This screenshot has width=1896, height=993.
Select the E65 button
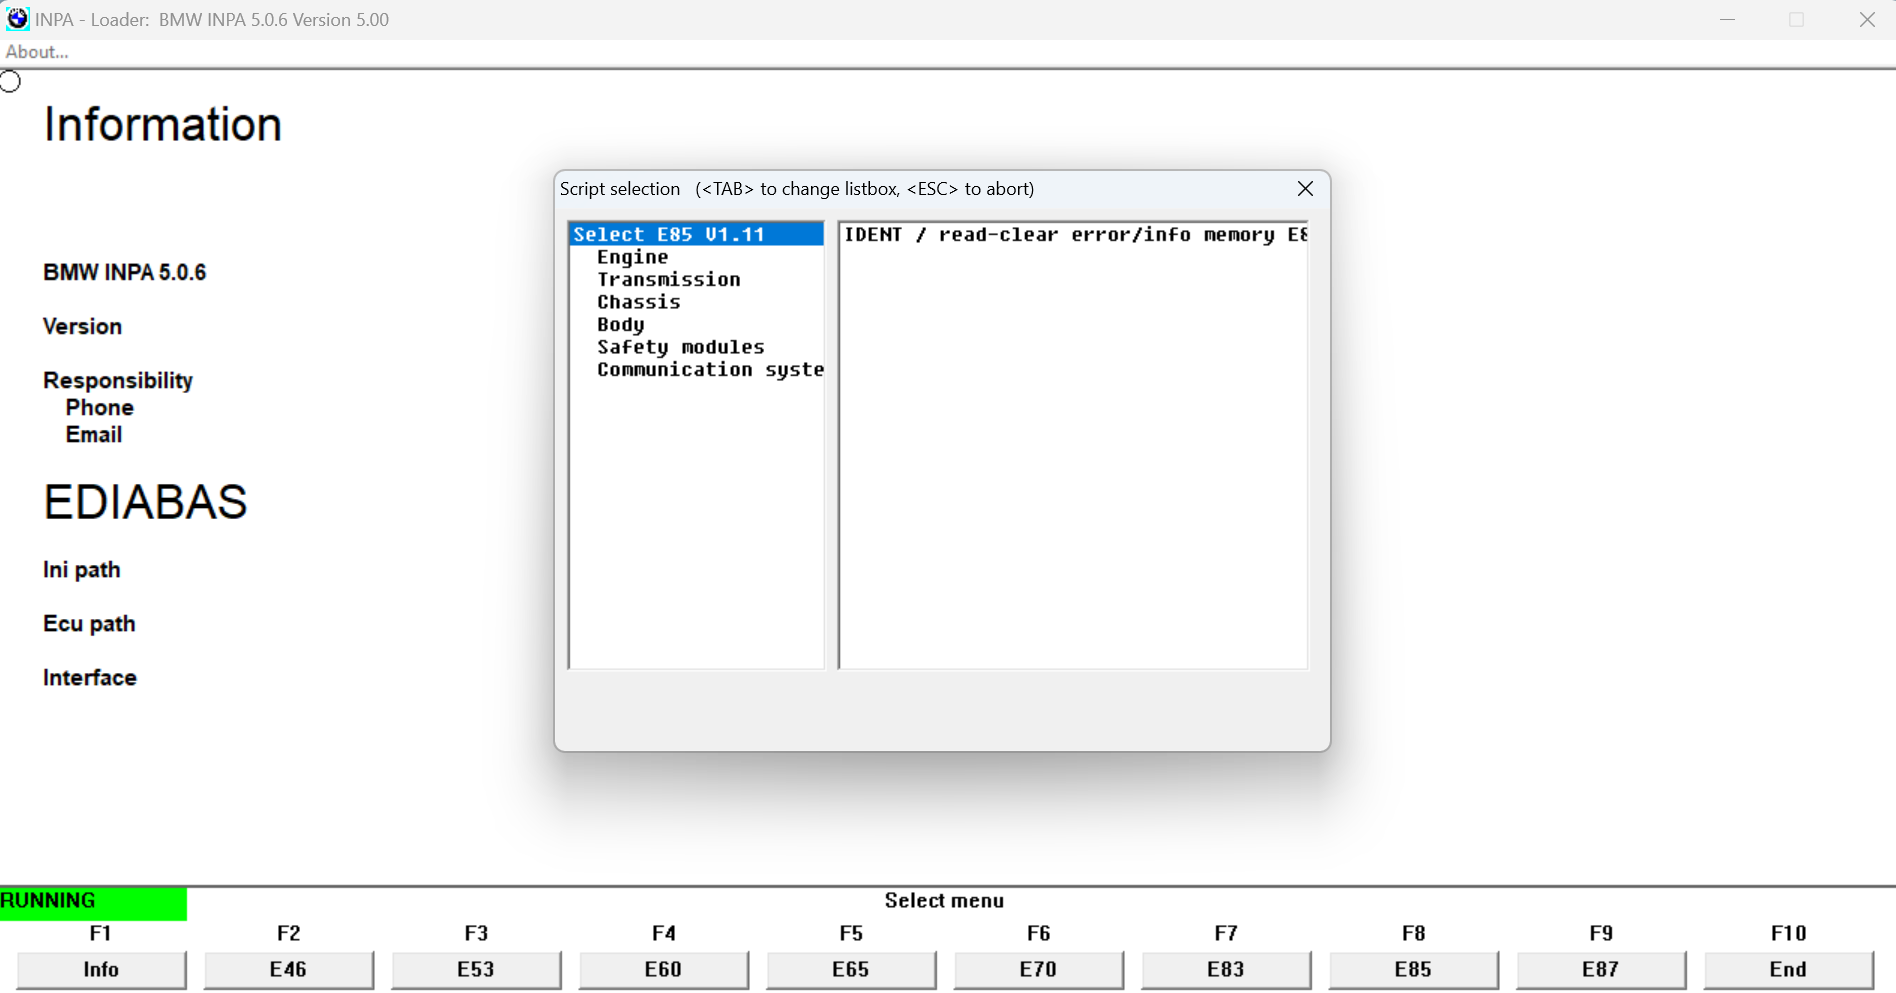click(x=851, y=969)
